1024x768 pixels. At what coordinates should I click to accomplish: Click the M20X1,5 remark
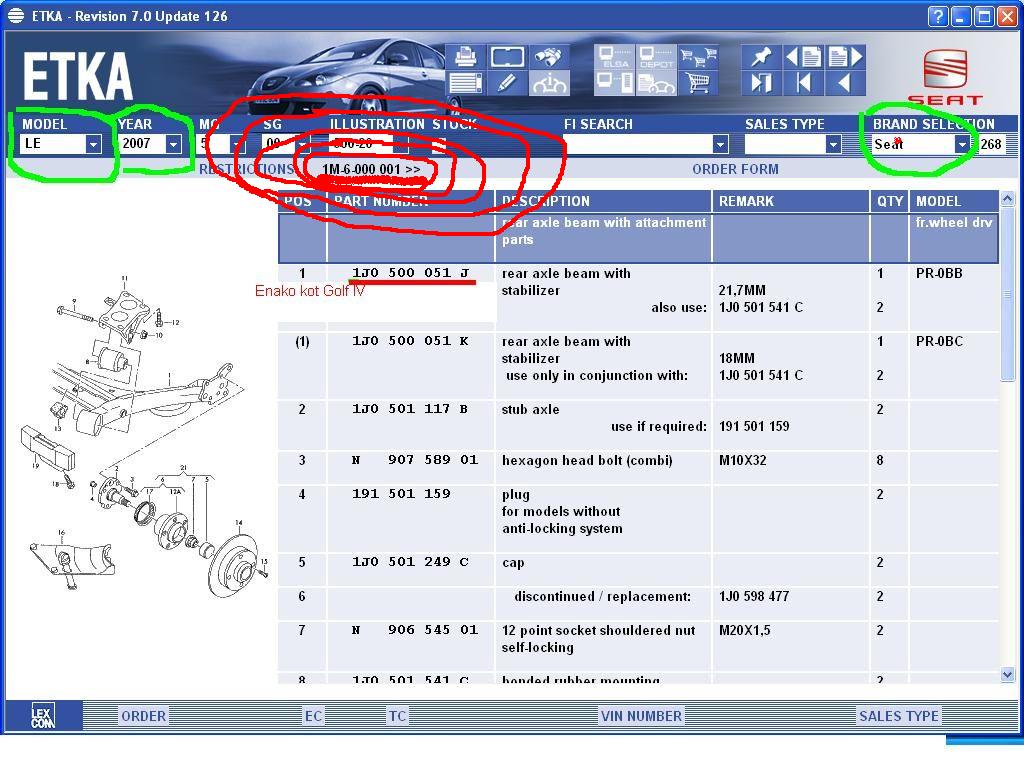(744, 630)
